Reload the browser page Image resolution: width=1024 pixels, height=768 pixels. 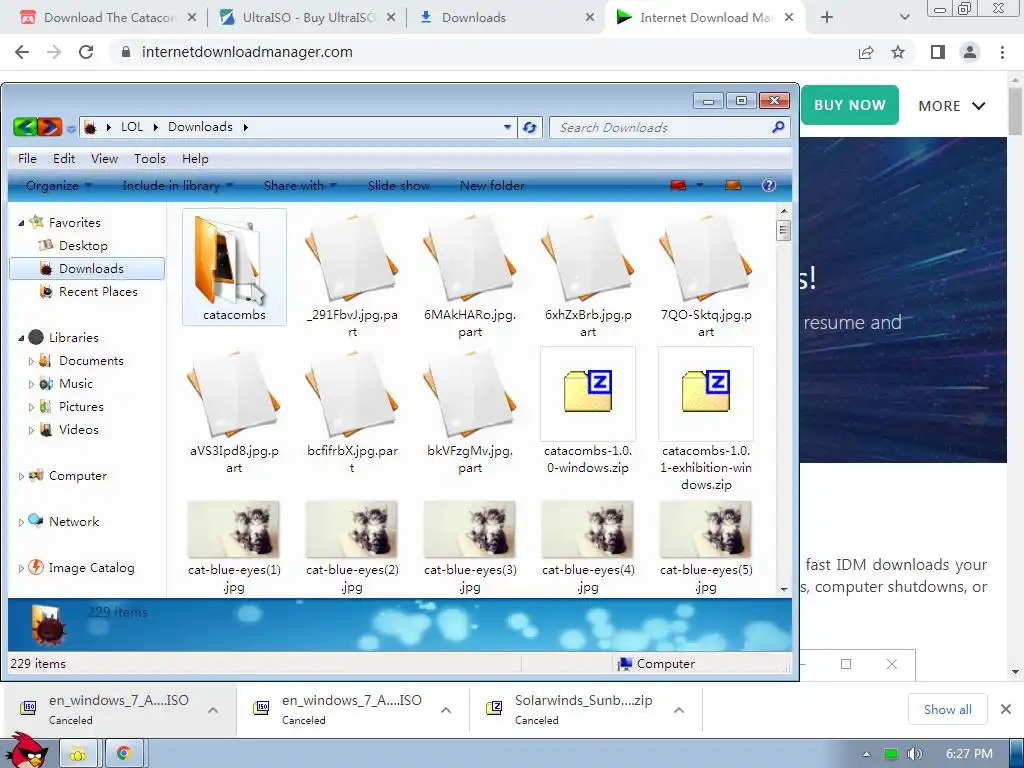pyautogui.click(x=86, y=52)
